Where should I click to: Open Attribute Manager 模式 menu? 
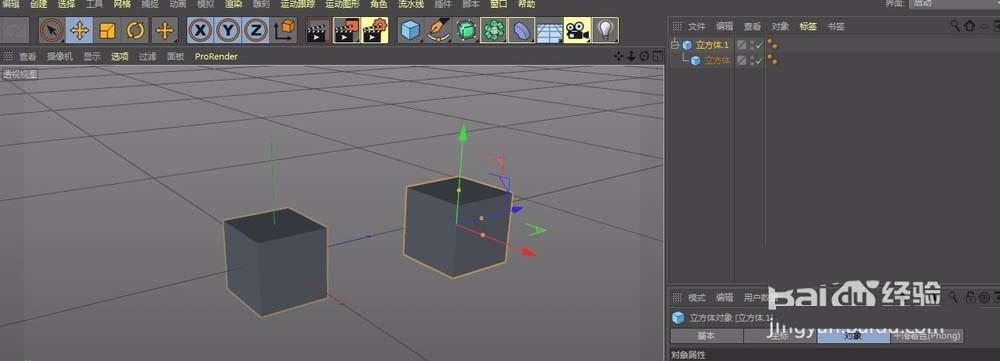coord(696,297)
